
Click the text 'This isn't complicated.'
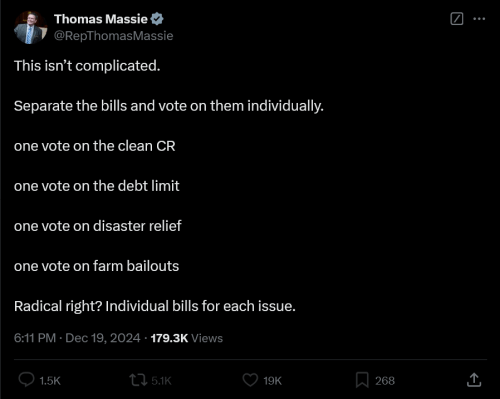(87, 66)
